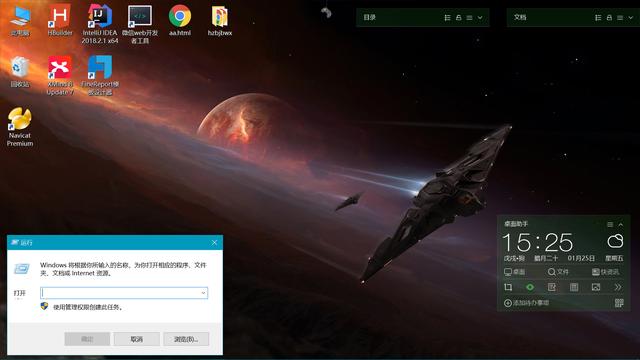This screenshot has width=640, height=360.
Task: Open the 文件 search in desktop assistant
Action: pos(558,272)
